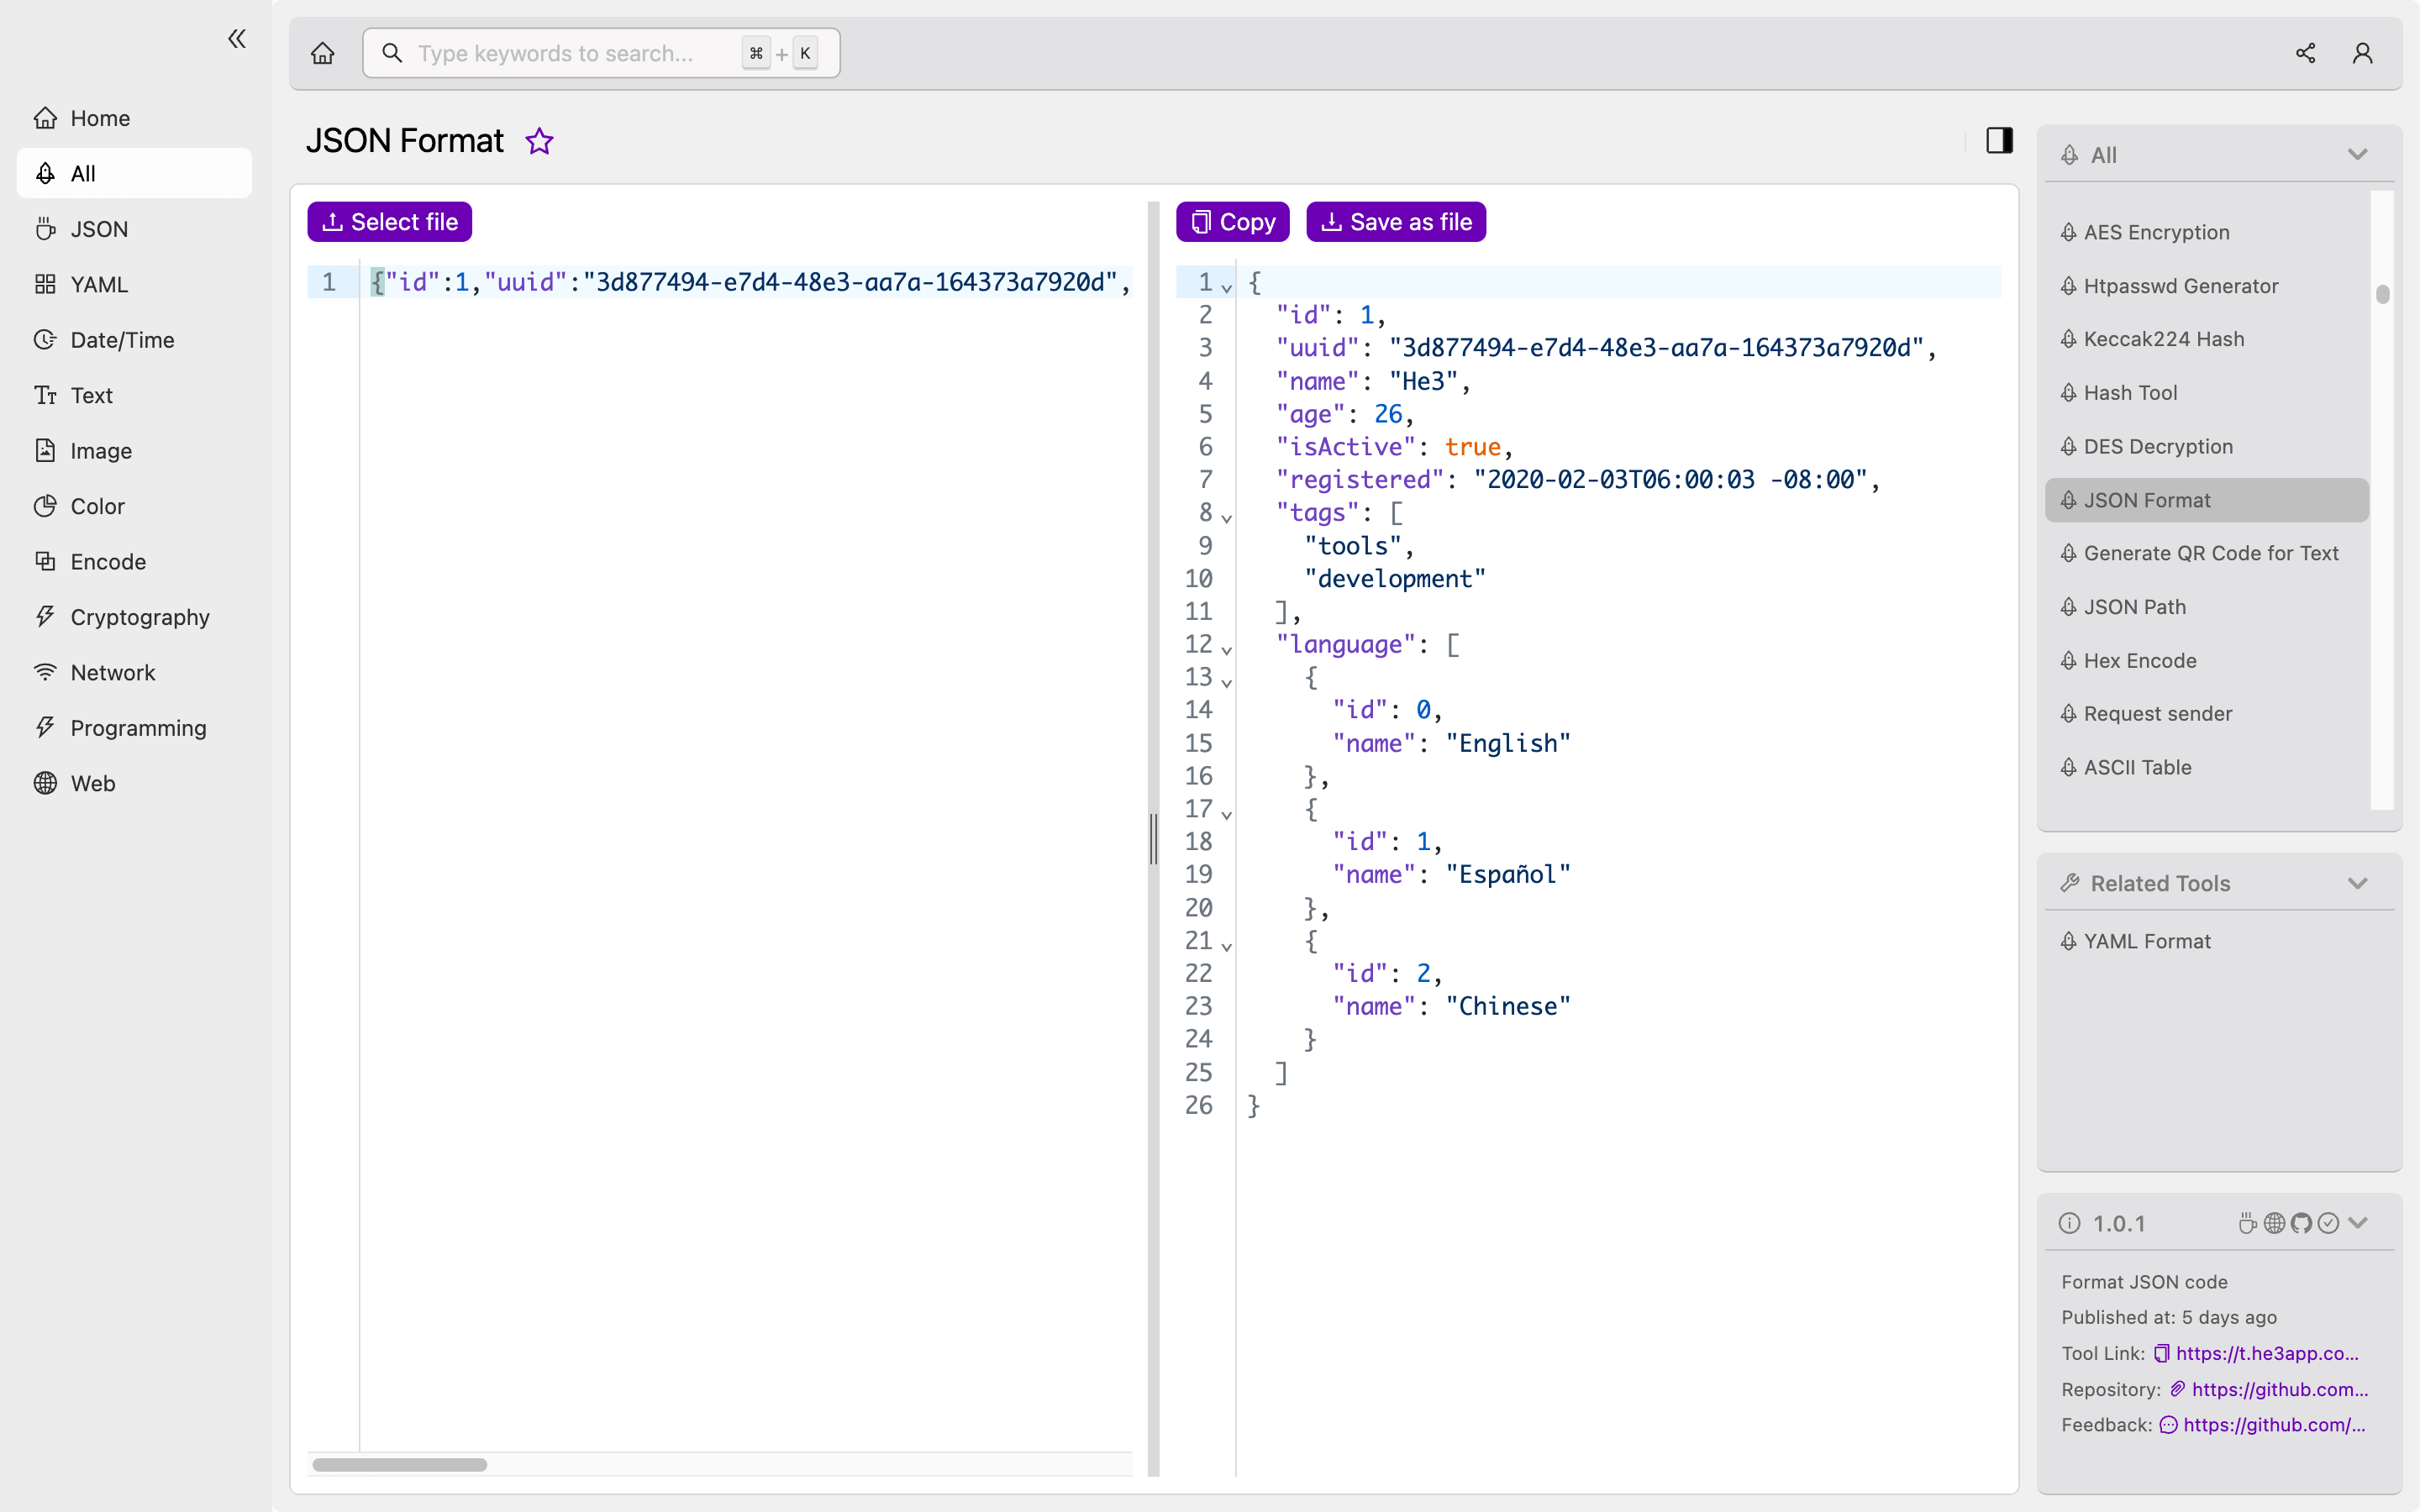This screenshot has width=2420, height=1512.
Task: Click the sidebar collapse toggle arrow
Action: (x=235, y=39)
